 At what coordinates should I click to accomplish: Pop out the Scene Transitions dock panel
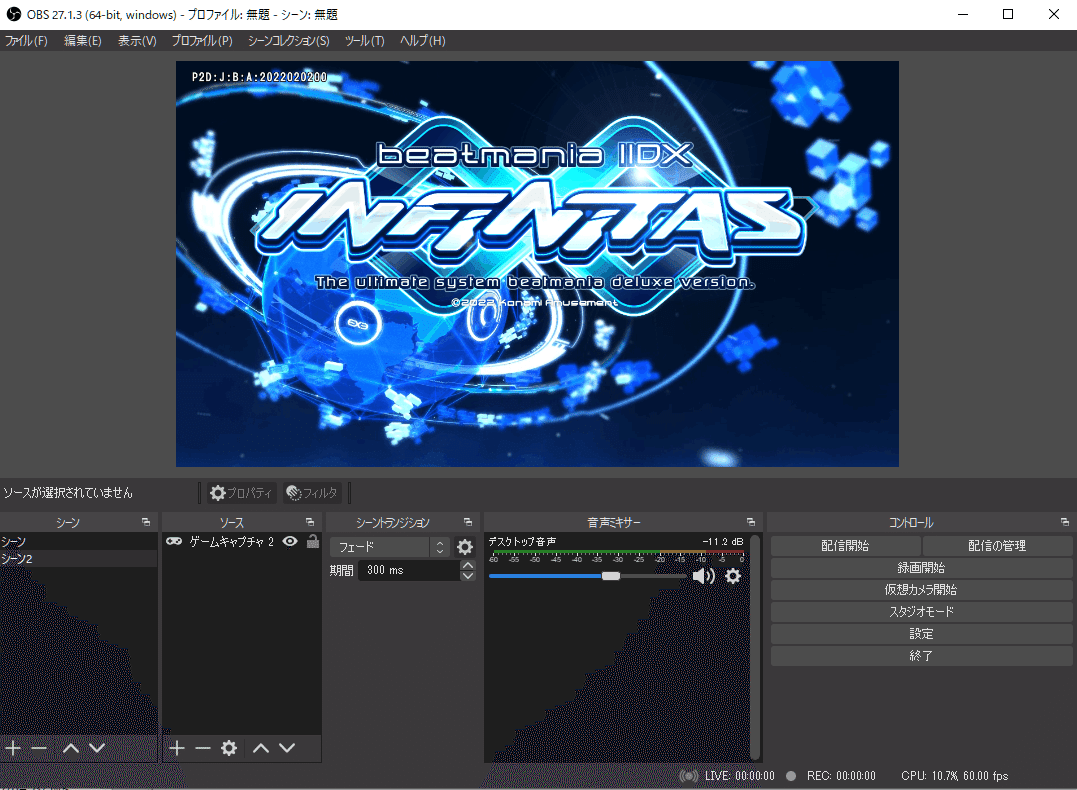click(468, 522)
